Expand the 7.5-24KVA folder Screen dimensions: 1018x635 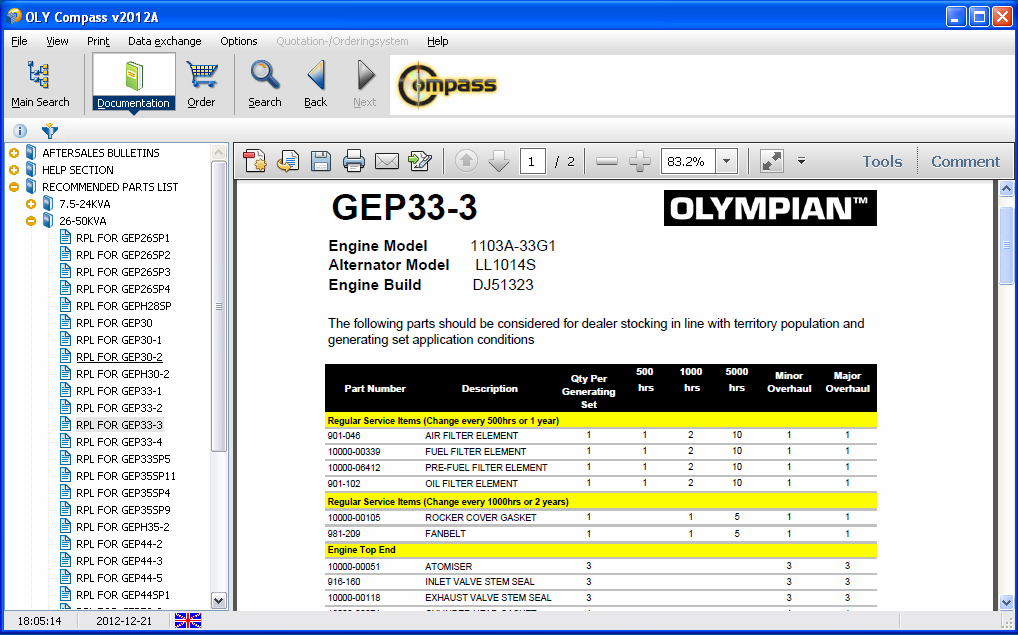[x=31, y=204]
